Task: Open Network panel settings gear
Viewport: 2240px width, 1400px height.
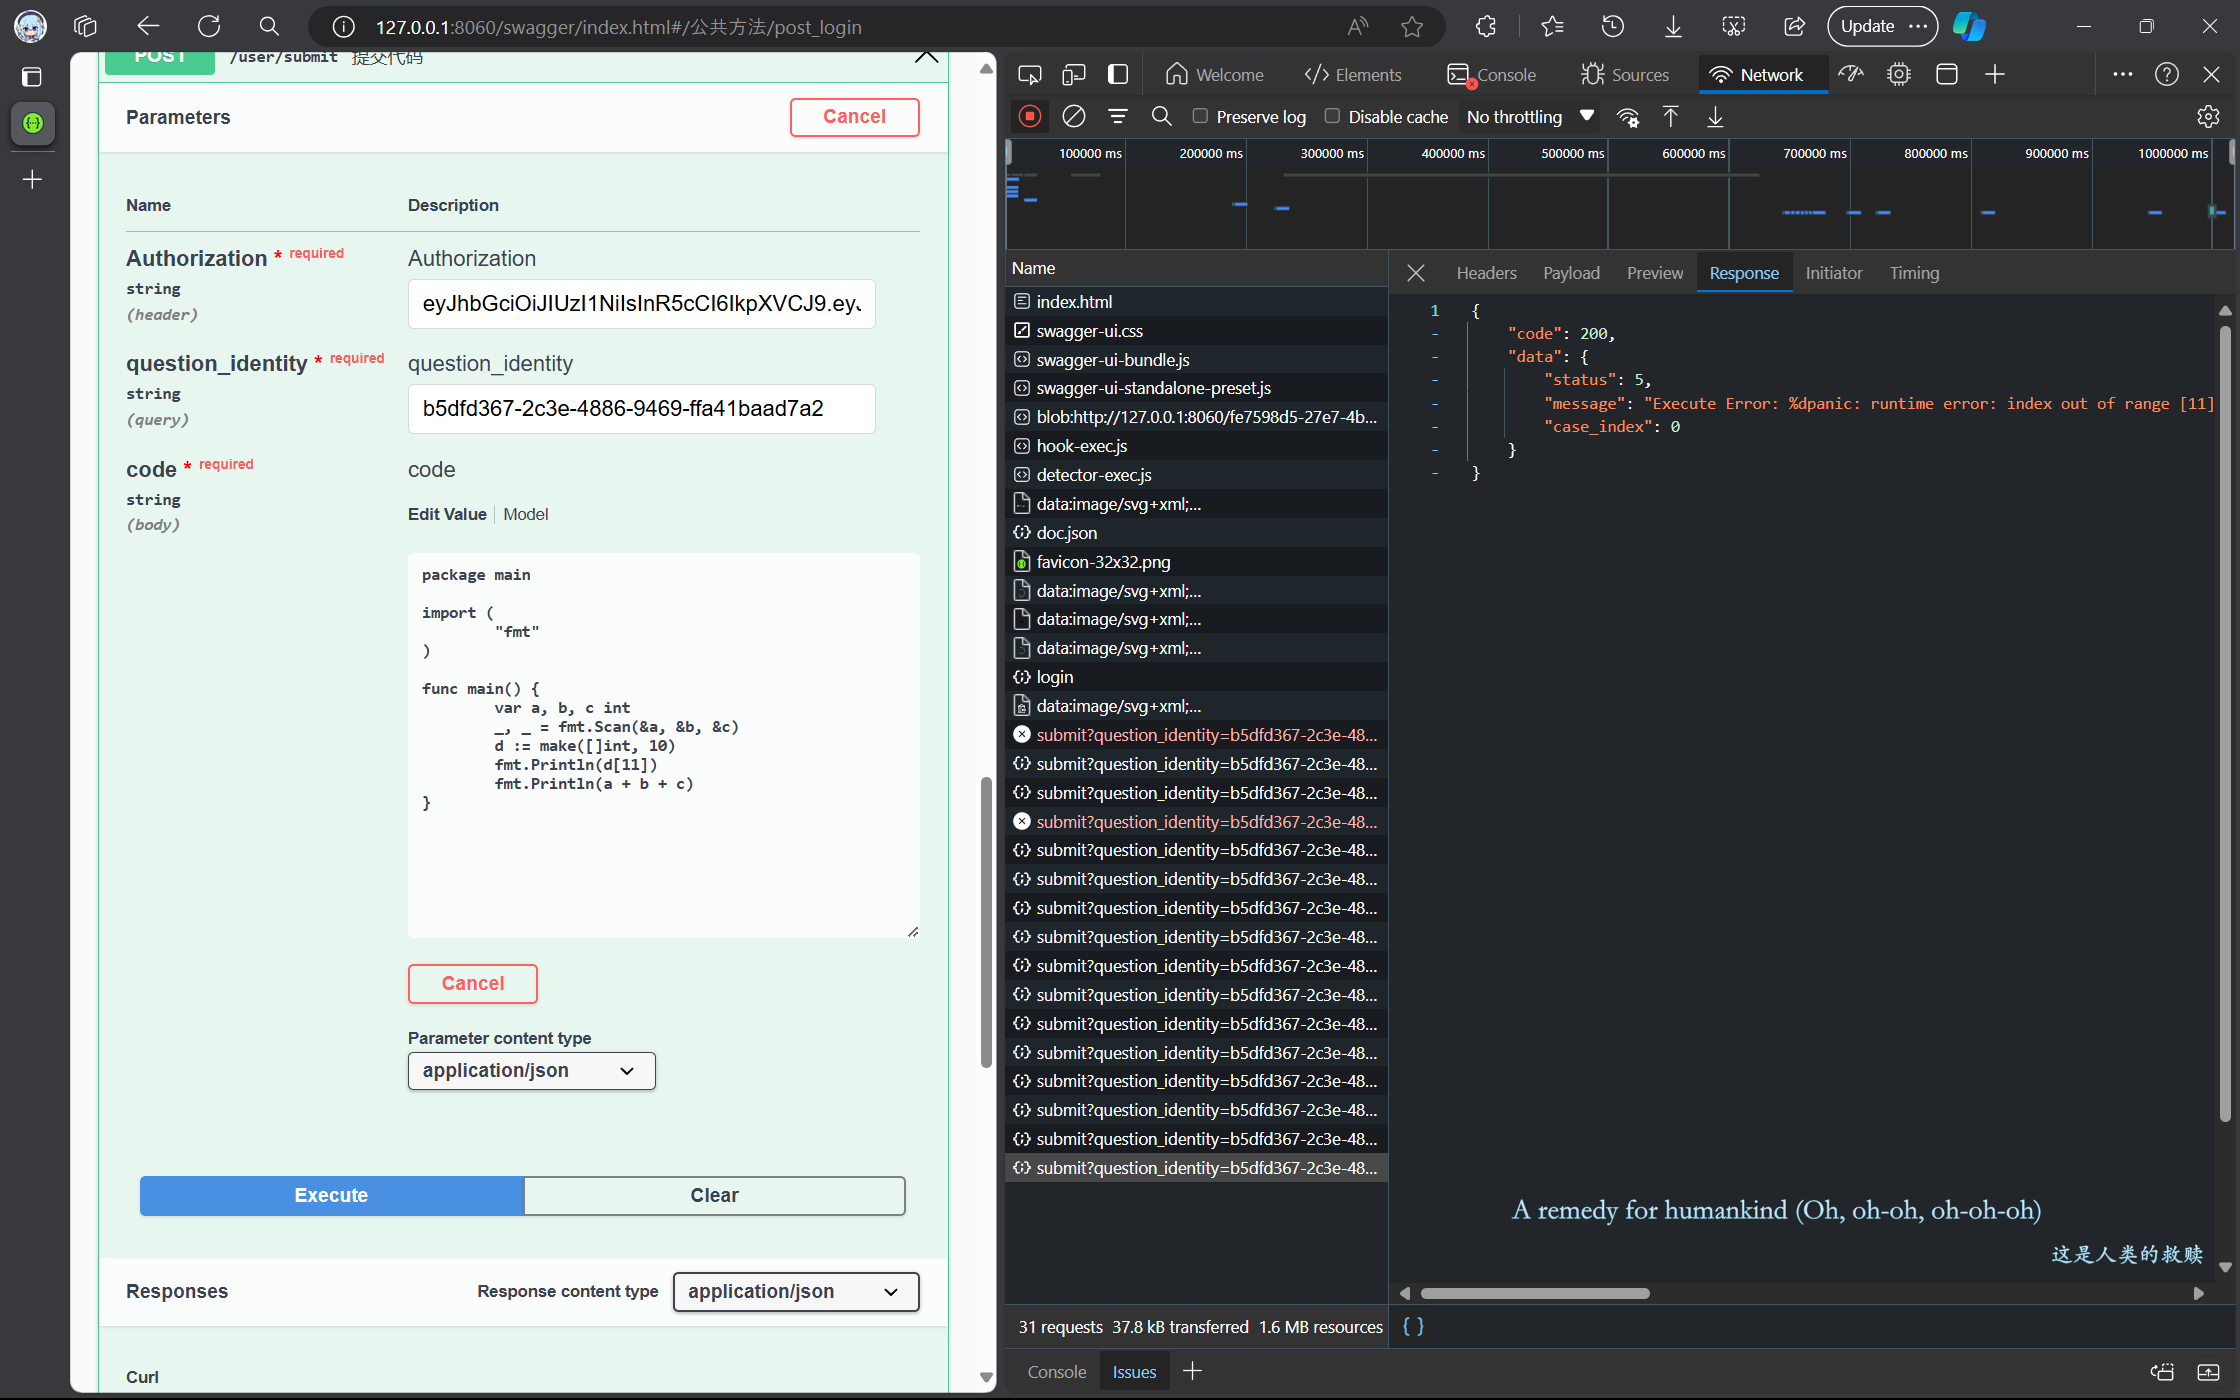Action: [x=2208, y=117]
